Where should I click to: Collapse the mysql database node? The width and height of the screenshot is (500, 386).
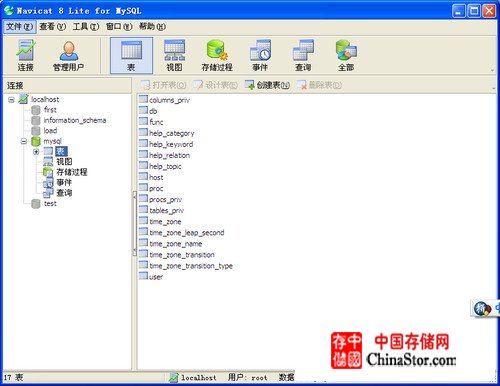[x=24, y=141]
